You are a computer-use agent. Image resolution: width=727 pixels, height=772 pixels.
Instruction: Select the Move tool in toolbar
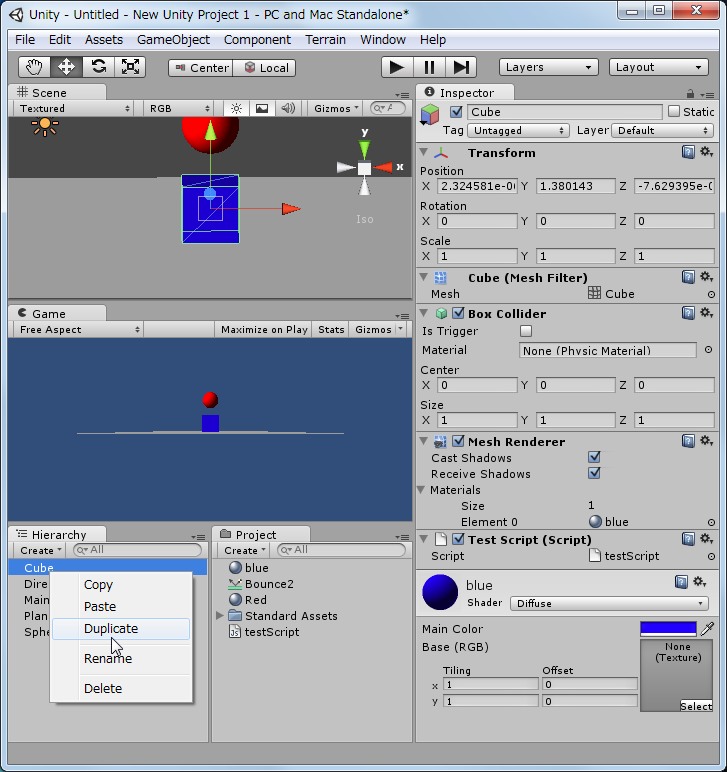[66, 67]
